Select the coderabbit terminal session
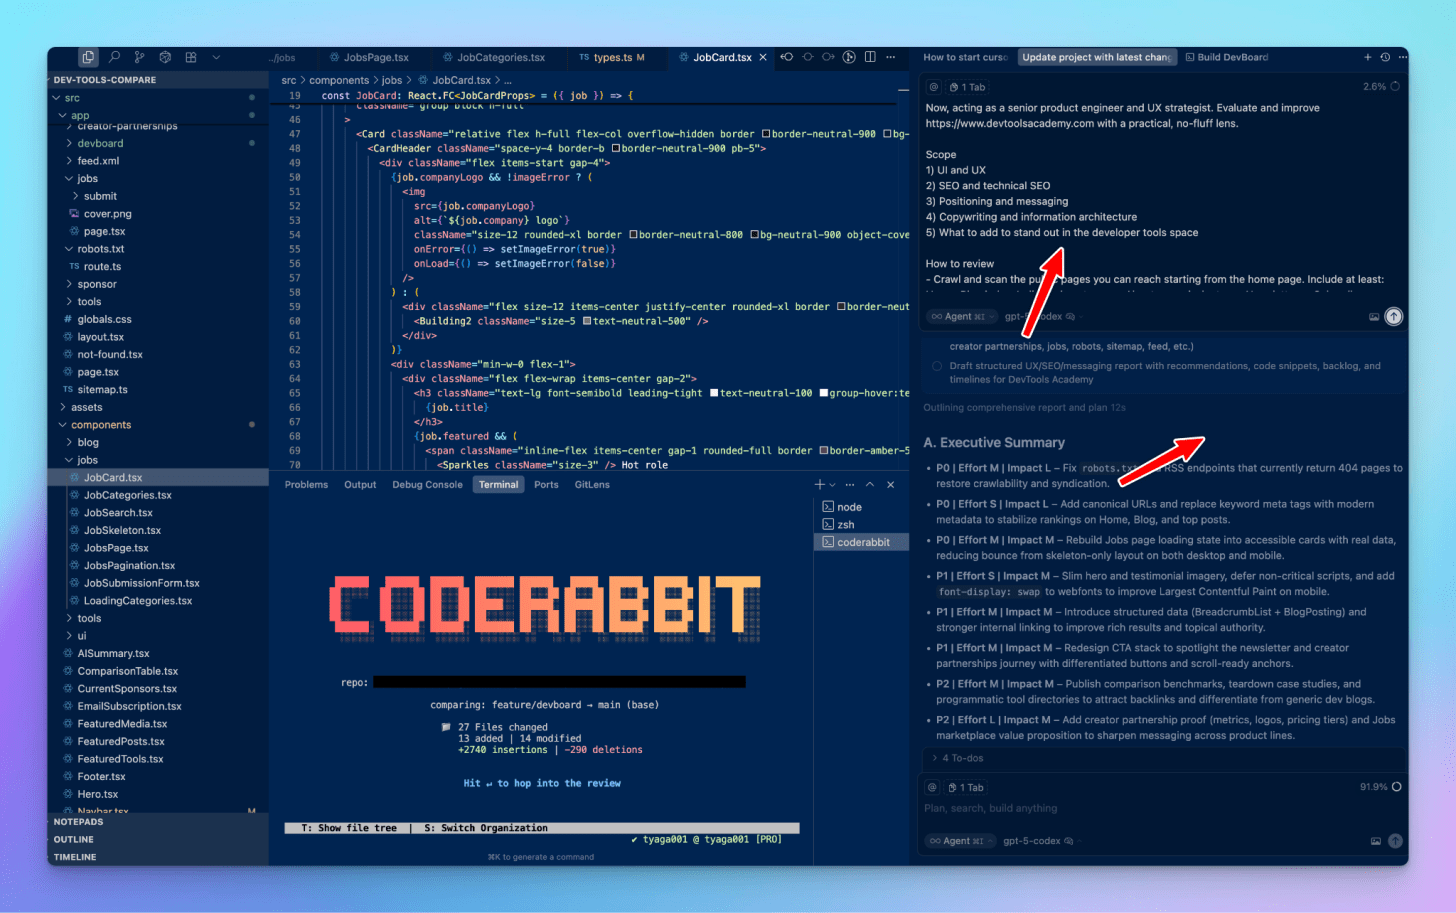The image size is (1456, 913). (862, 541)
